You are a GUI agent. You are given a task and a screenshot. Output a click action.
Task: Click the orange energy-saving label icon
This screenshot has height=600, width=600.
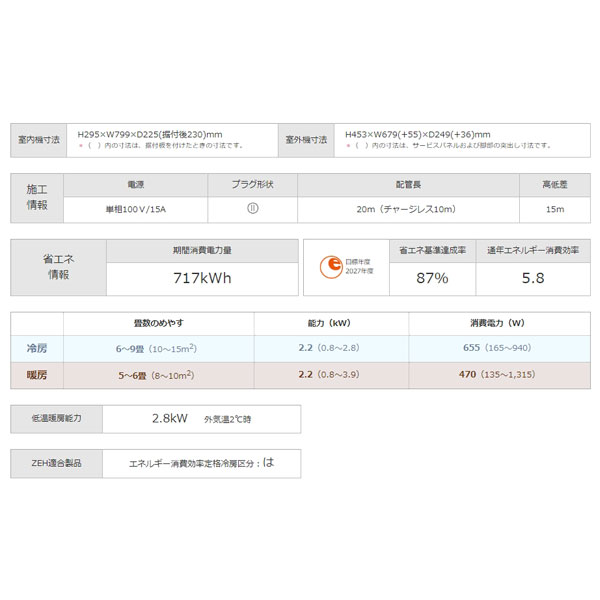coord(327,267)
